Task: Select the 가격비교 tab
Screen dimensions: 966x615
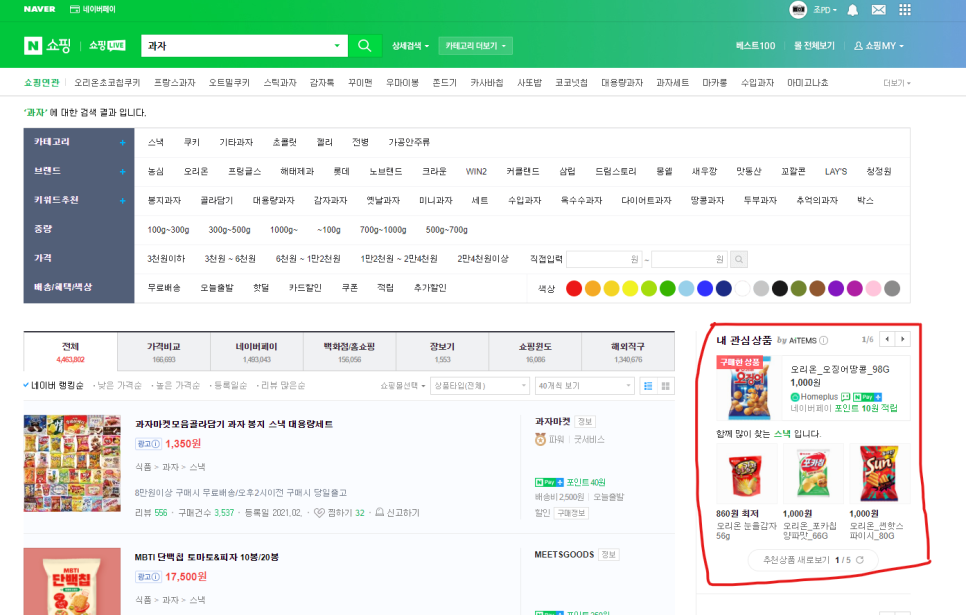Action: 163,352
